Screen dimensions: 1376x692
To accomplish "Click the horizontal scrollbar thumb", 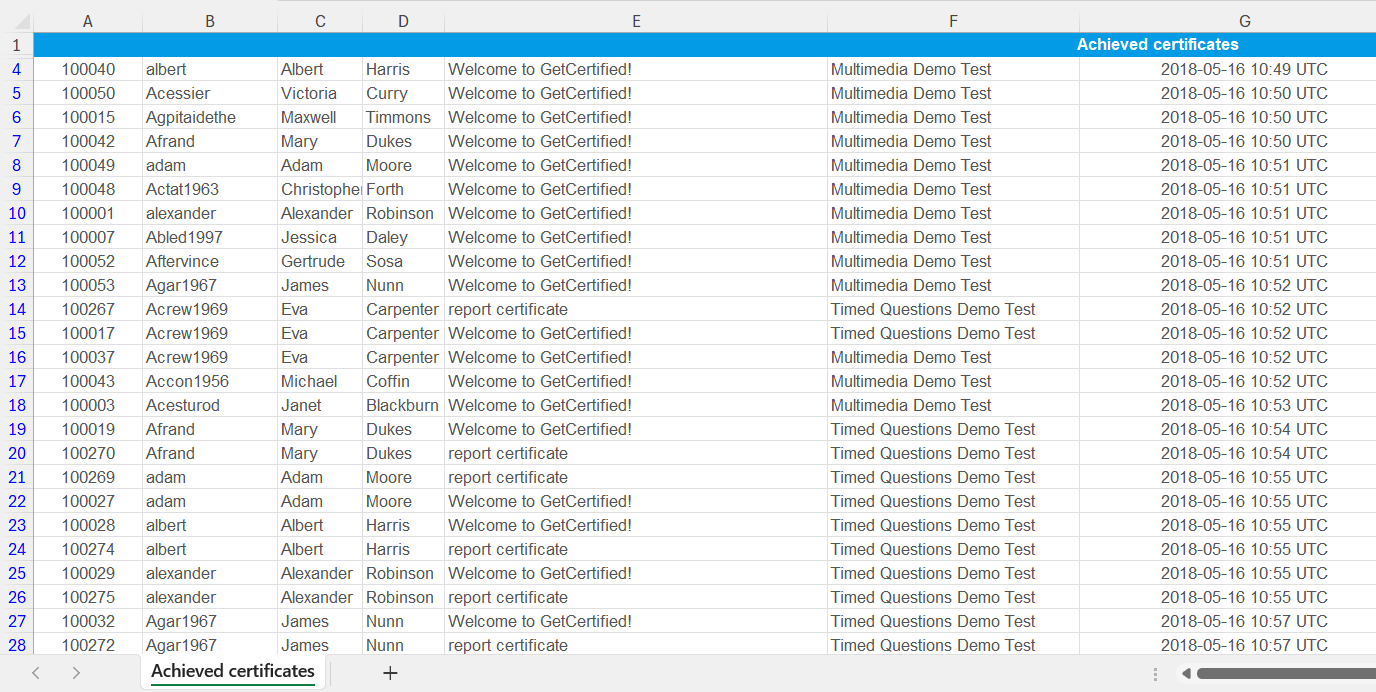I will click(x=1285, y=674).
